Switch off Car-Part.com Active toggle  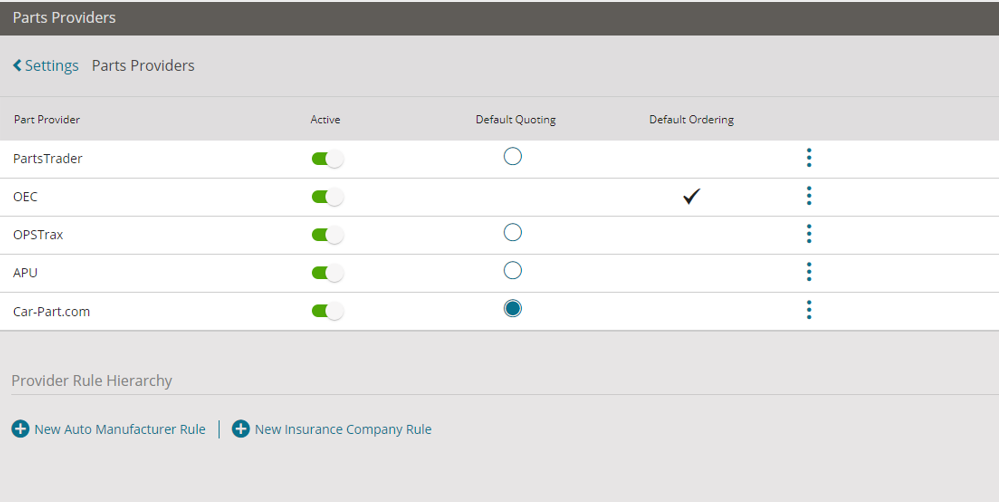click(327, 311)
